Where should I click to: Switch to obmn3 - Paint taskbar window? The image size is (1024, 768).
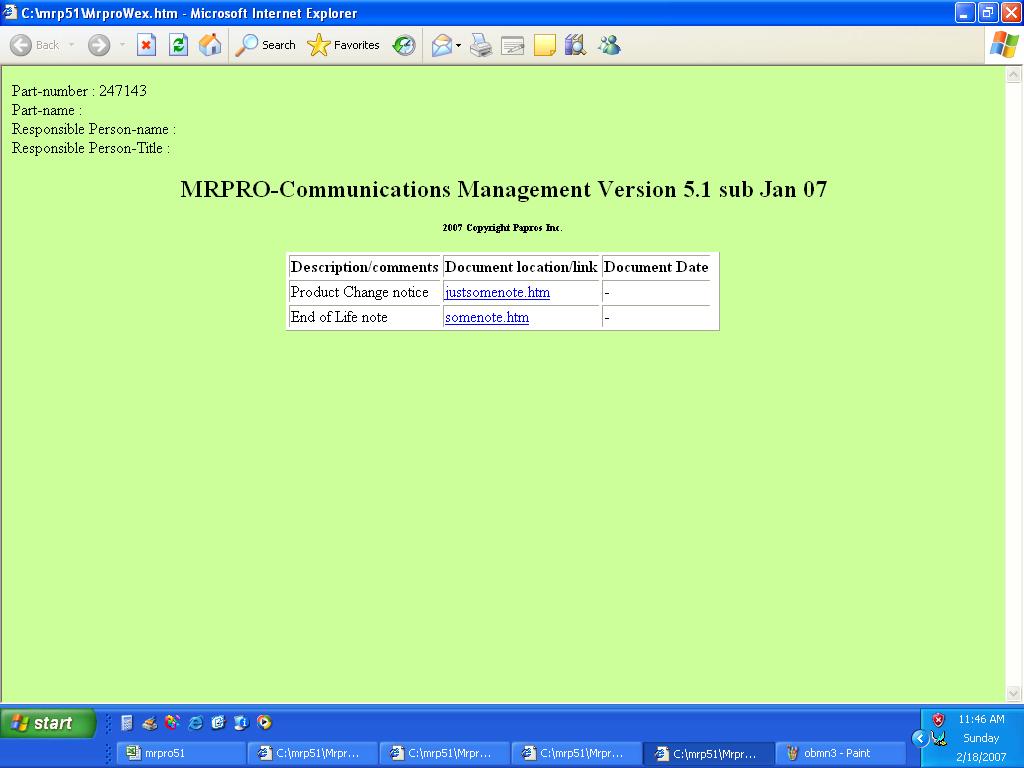pyautogui.click(x=841, y=753)
